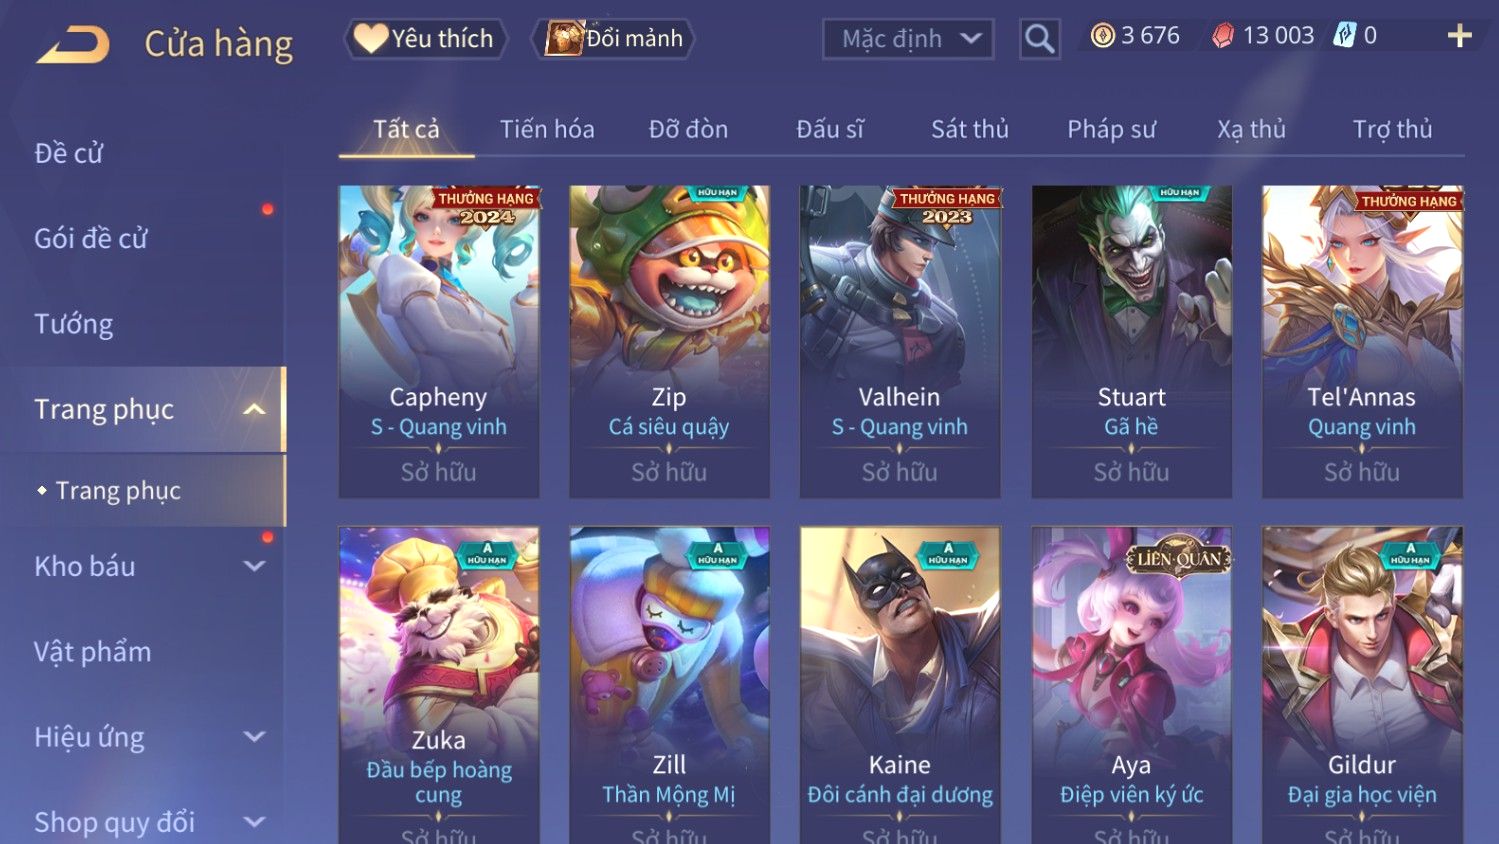
Task: Tap the red ruby currency icon
Action: click(x=1223, y=37)
